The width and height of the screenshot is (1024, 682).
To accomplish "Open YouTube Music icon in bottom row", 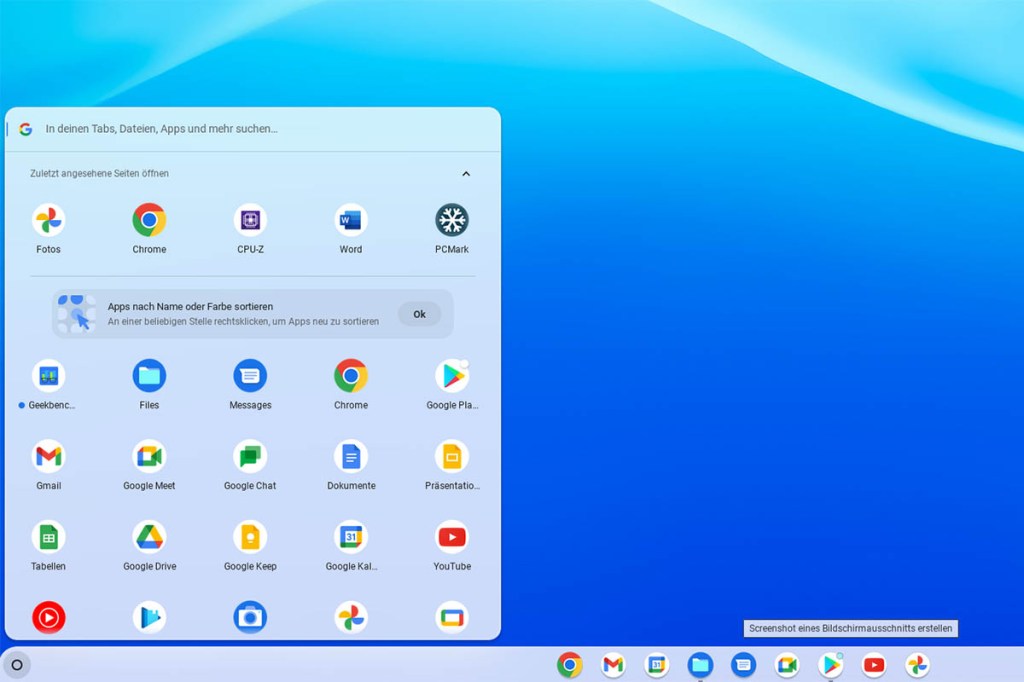I will click(x=48, y=617).
